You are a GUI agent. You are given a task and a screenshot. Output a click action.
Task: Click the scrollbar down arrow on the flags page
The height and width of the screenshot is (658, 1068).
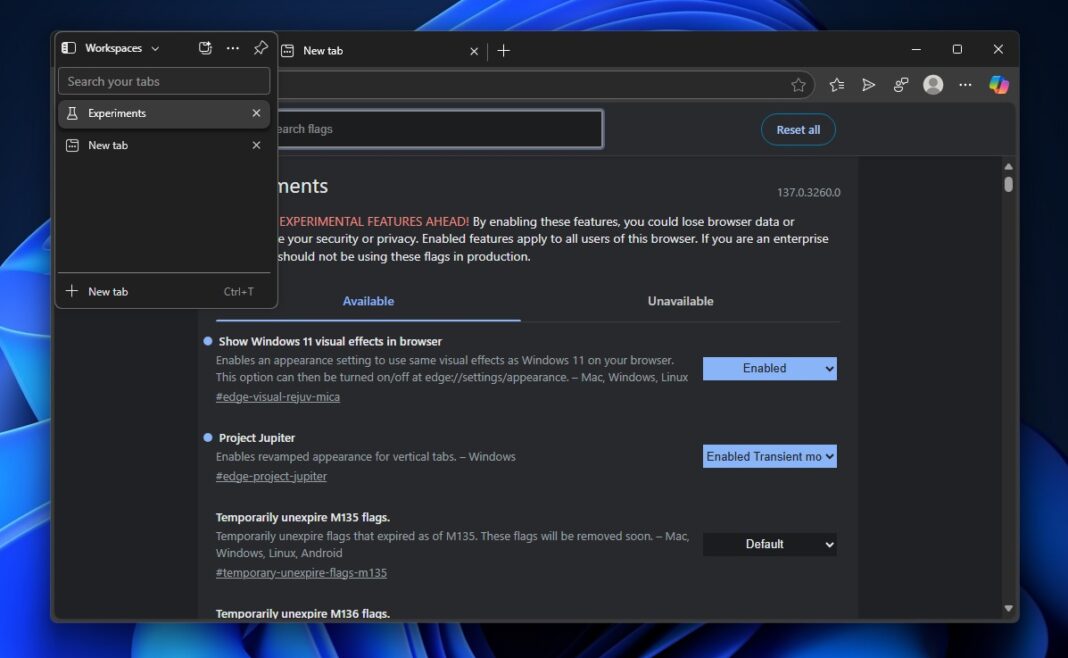coord(1008,607)
